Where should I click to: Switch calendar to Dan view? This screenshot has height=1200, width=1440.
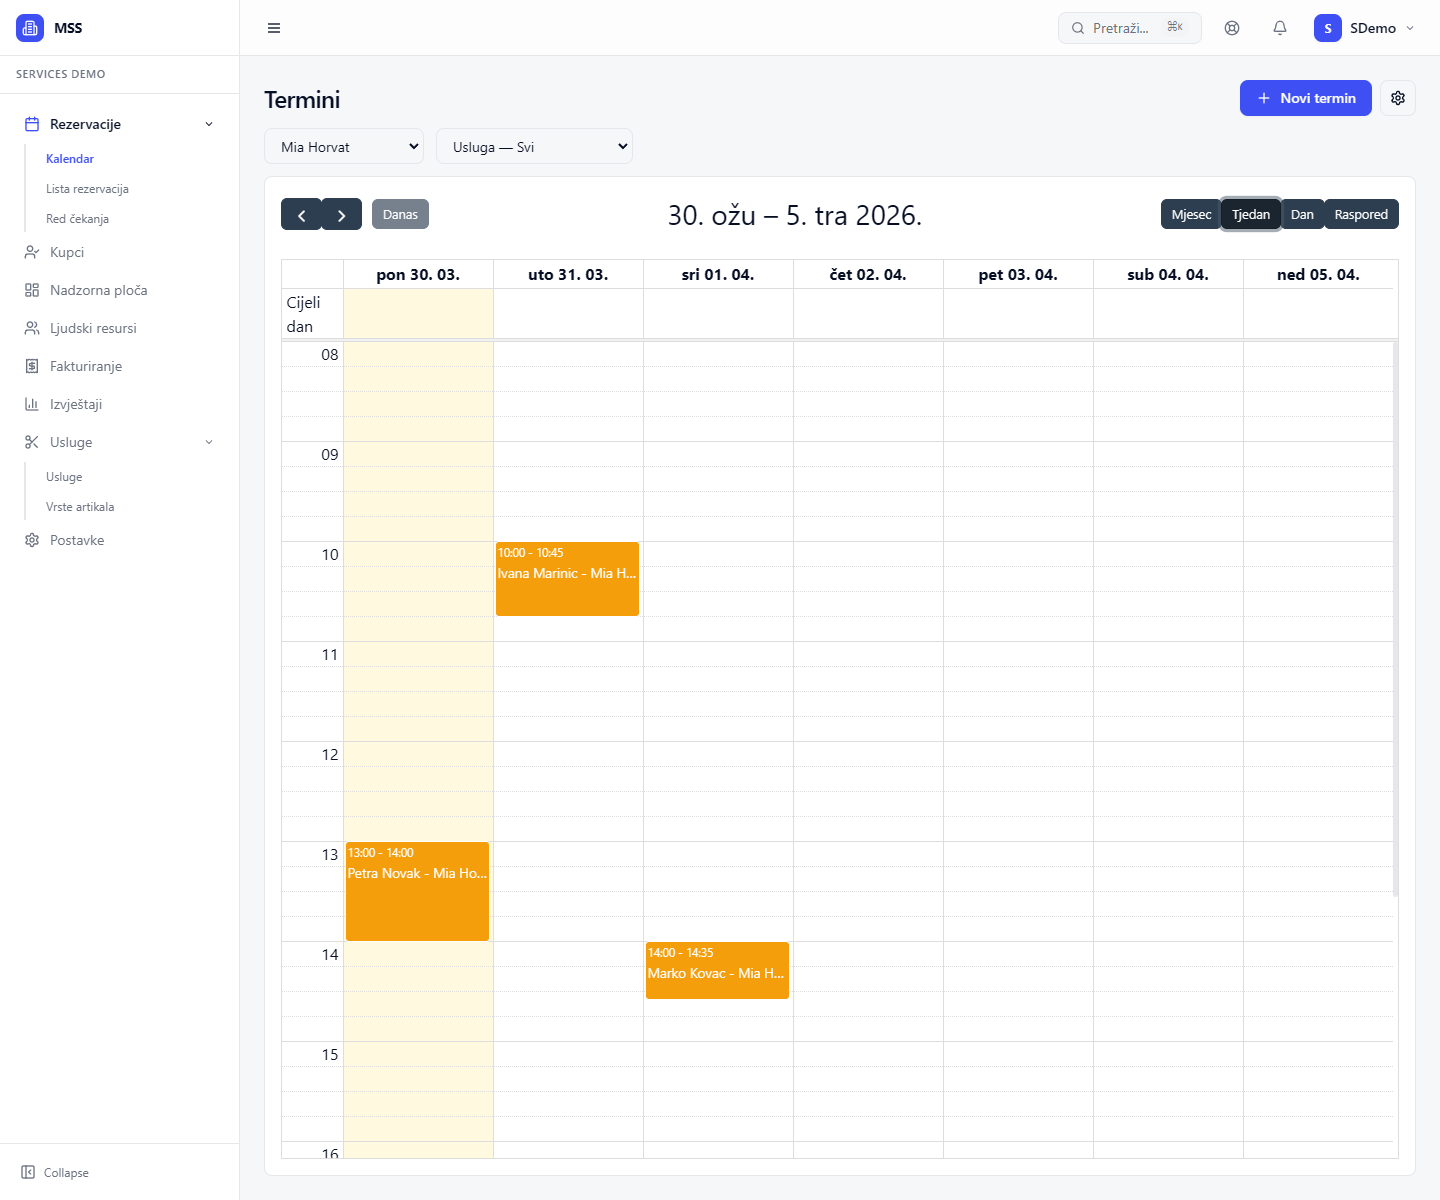coord(1302,215)
